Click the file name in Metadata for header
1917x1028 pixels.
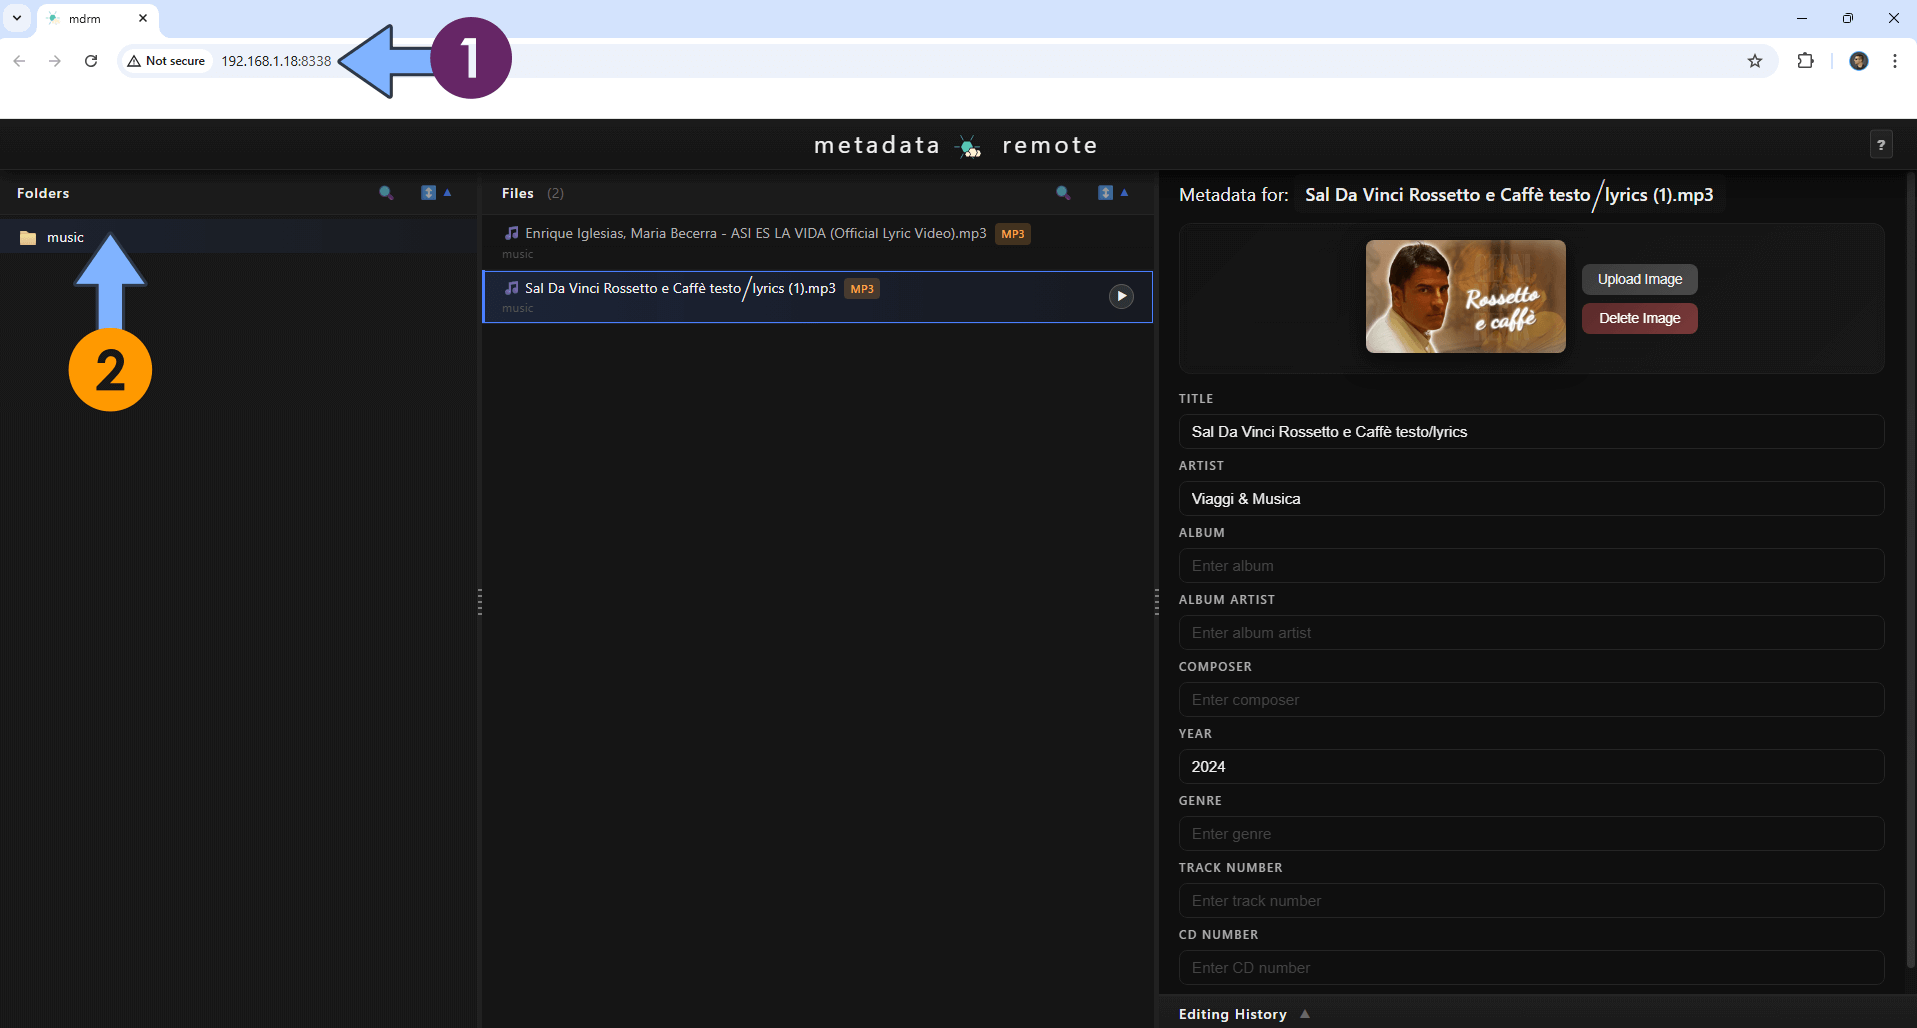pyautogui.click(x=1509, y=195)
